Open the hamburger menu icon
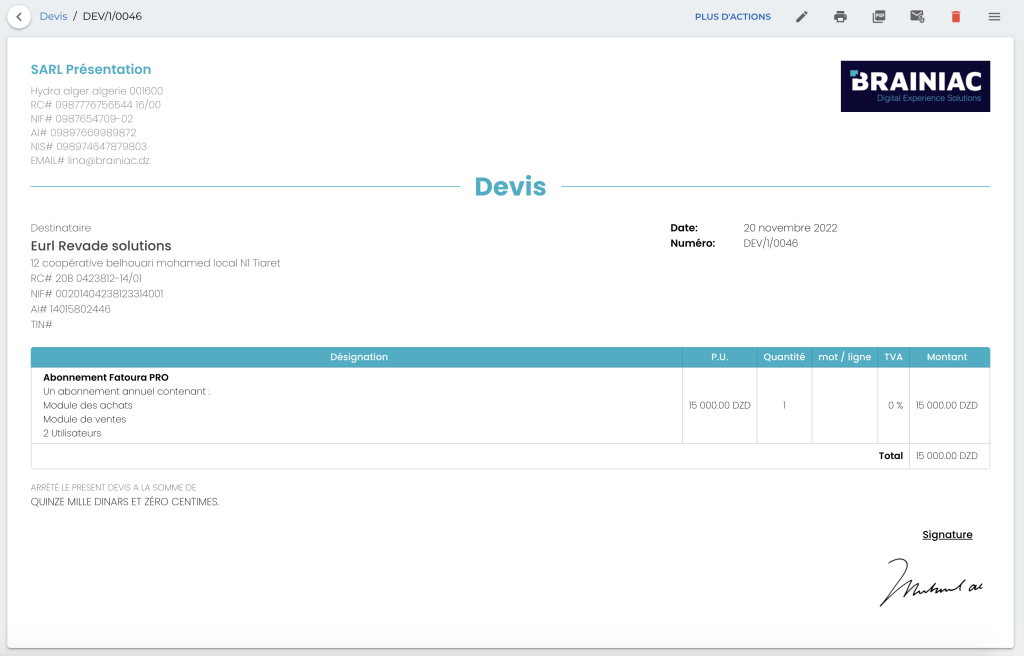Screen dimensions: 1024x656 pos(994,17)
